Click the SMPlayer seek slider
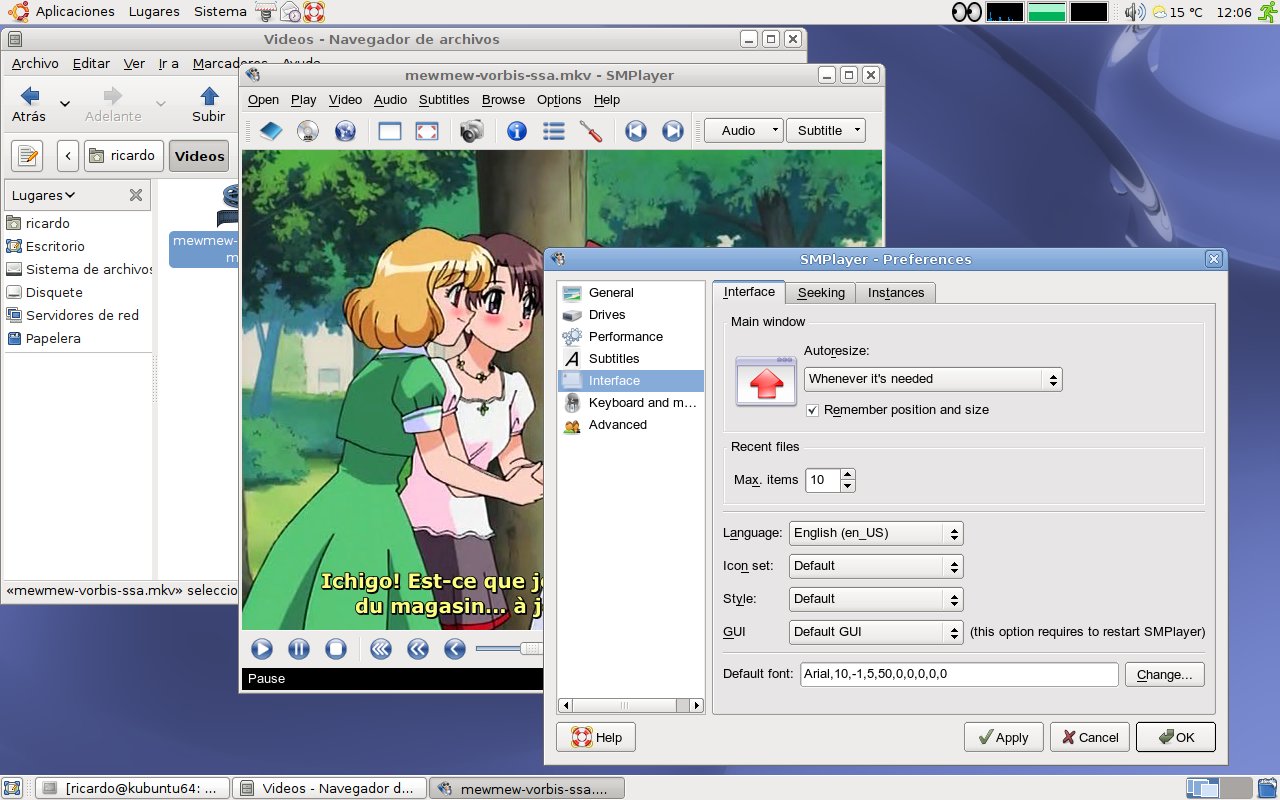Viewport: 1280px width, 800px height. click(509, 649)
